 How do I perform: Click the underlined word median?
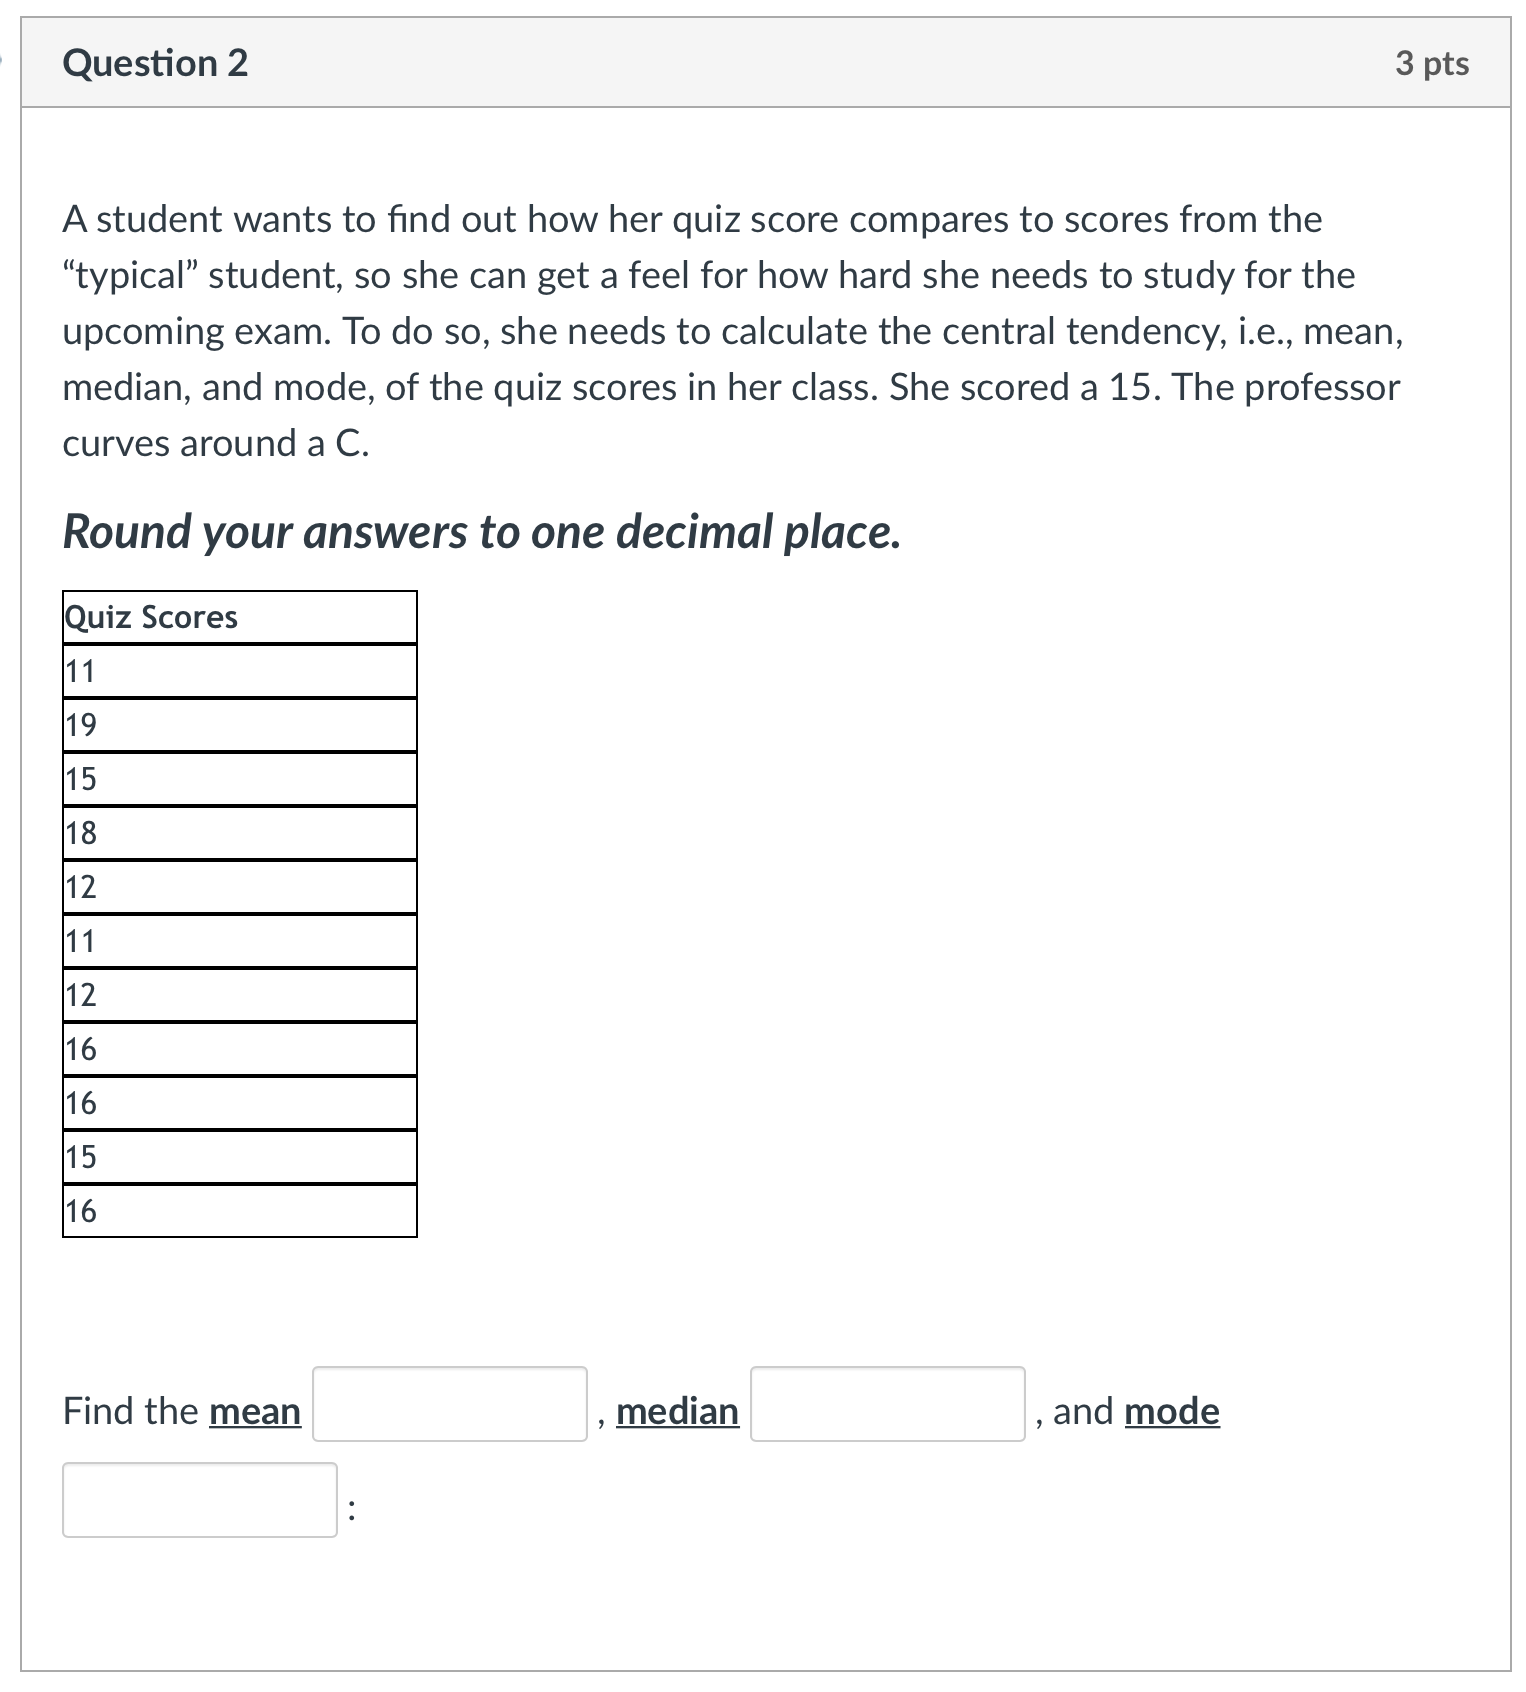[x=676, y=1411]
